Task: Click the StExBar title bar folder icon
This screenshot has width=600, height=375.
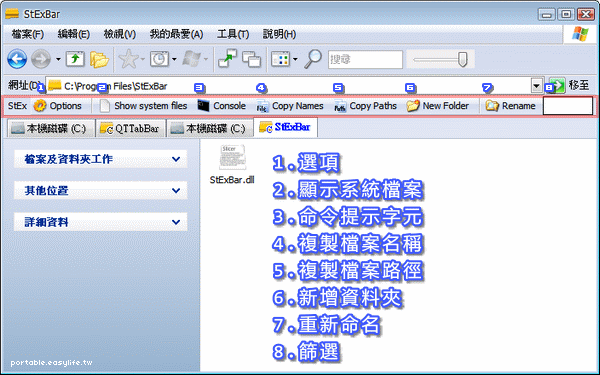Action: (12, 14)
